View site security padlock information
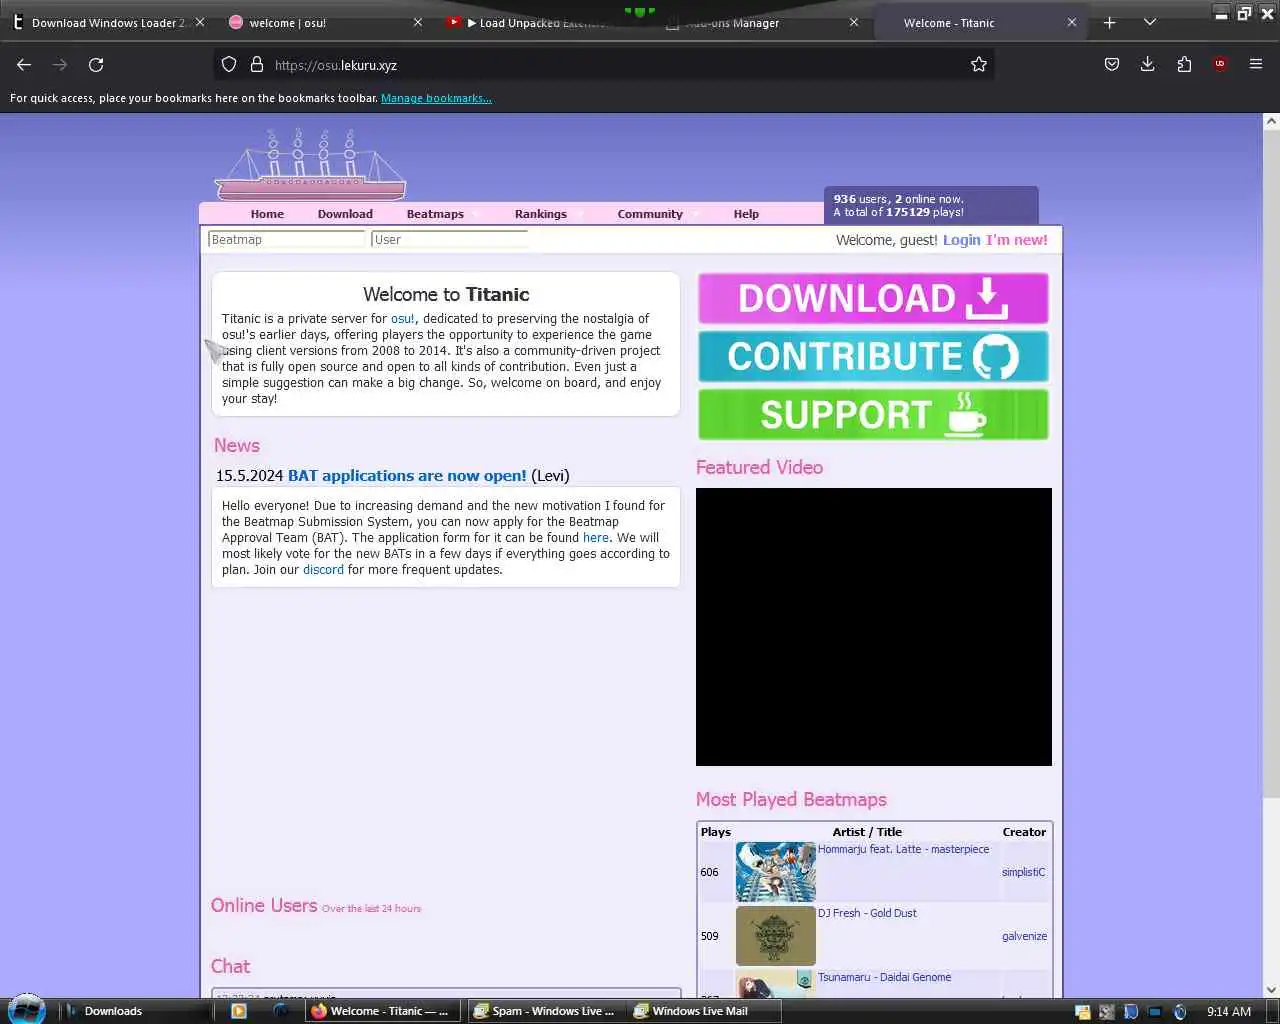The image size is (1280, 1024). point(257,64)
